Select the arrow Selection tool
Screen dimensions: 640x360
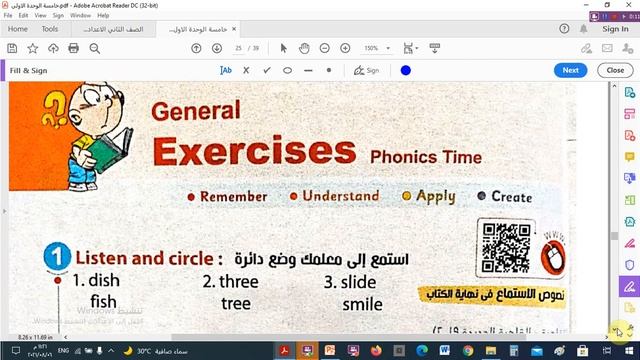tap(284, 48)
